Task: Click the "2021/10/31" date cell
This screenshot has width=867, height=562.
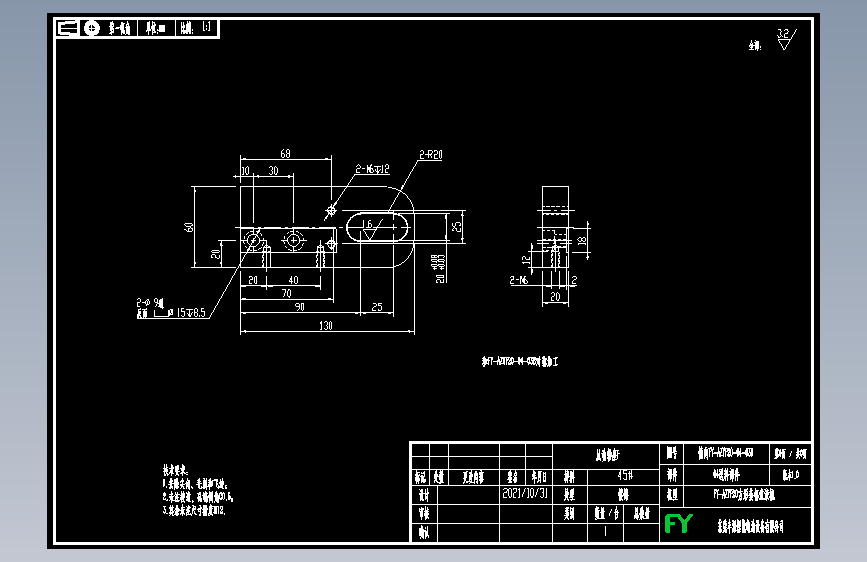Action: point(525,493)
